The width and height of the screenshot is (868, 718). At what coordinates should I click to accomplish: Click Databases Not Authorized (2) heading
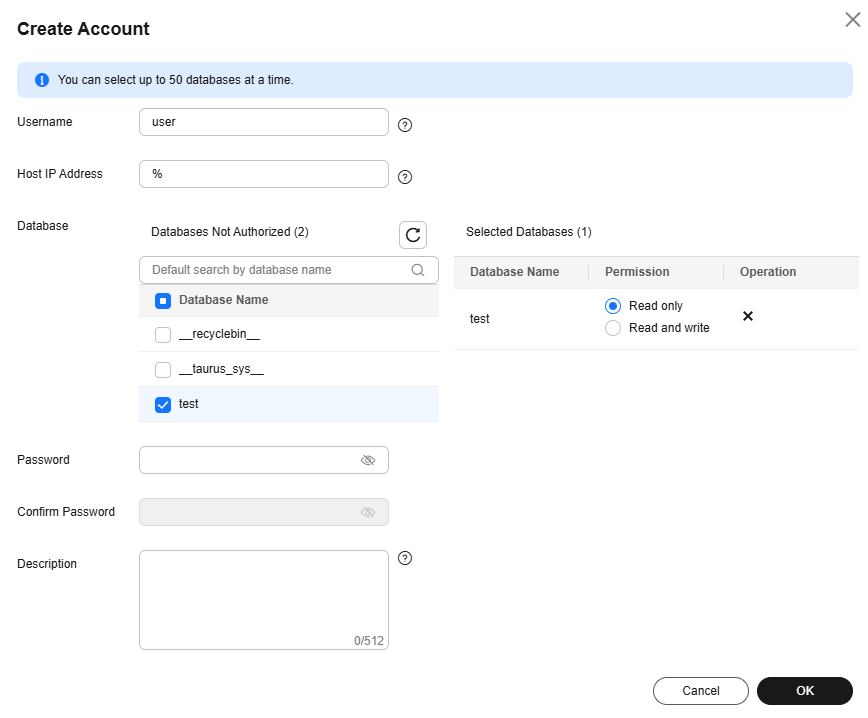tap(230, 232)
